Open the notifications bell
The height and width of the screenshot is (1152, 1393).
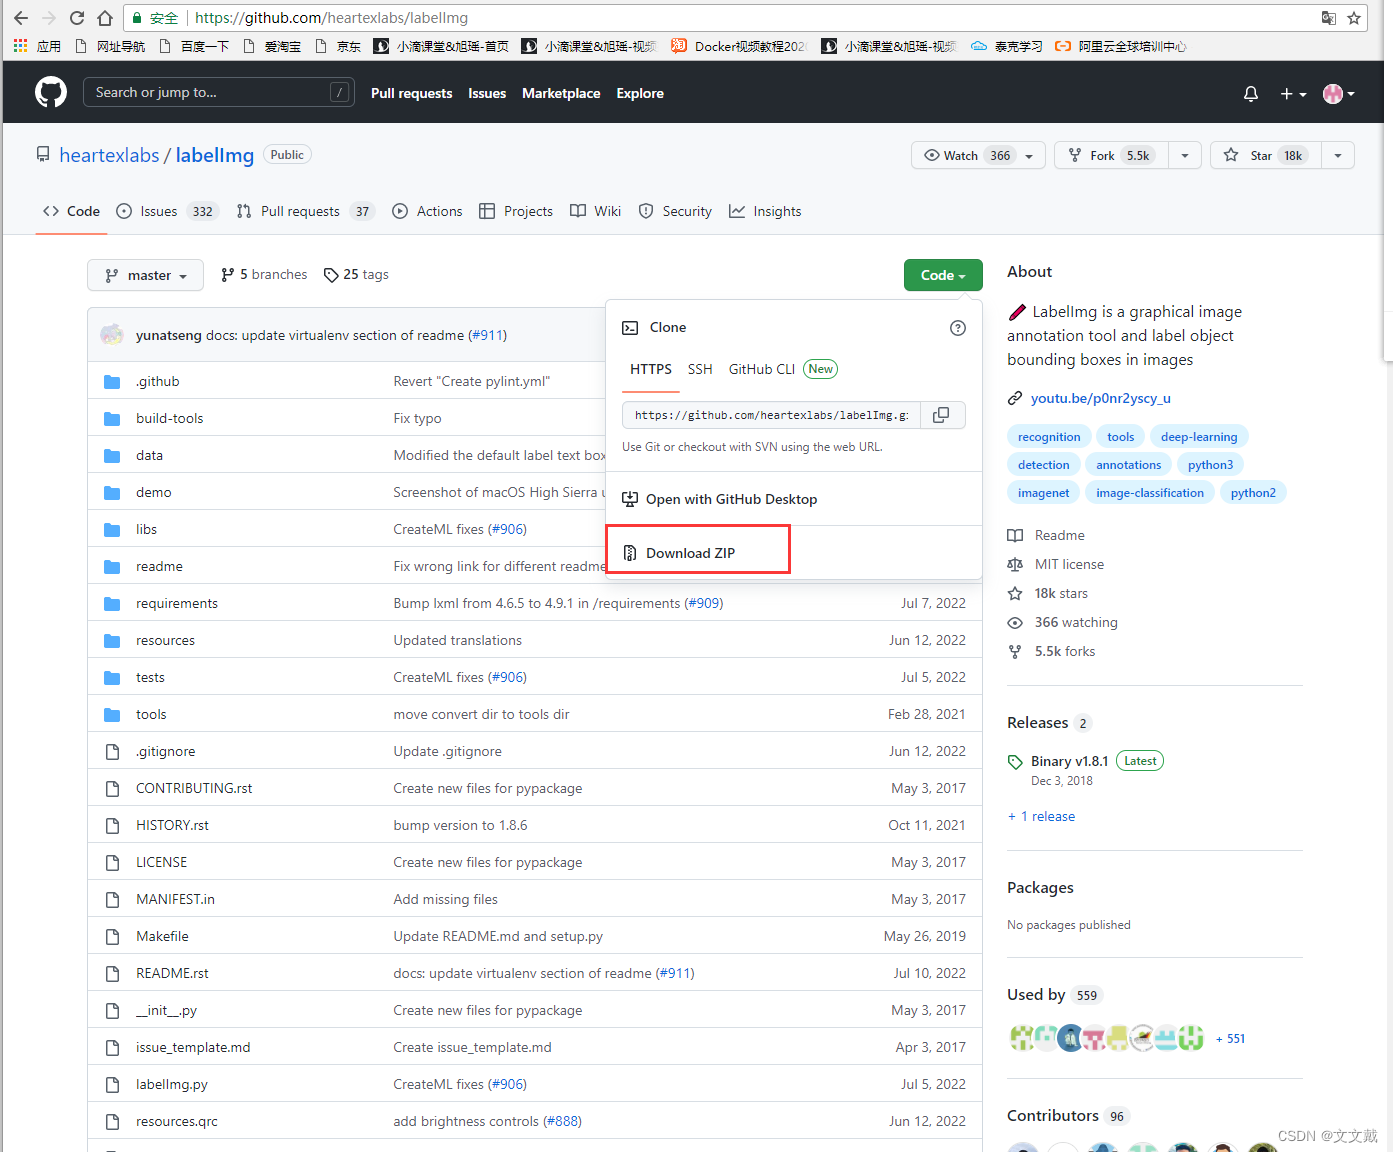coord(1251,93)
